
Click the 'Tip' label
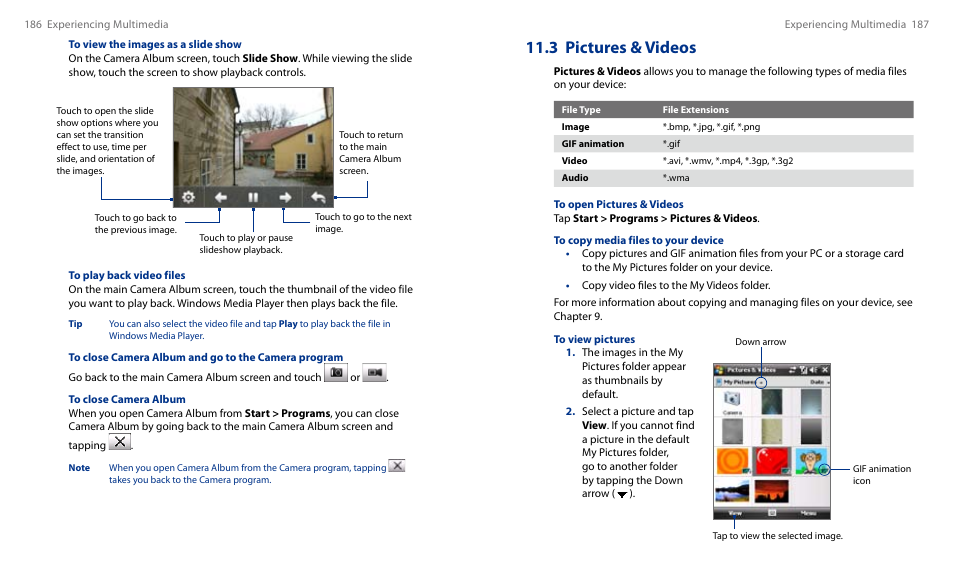[x=75, y=324]
